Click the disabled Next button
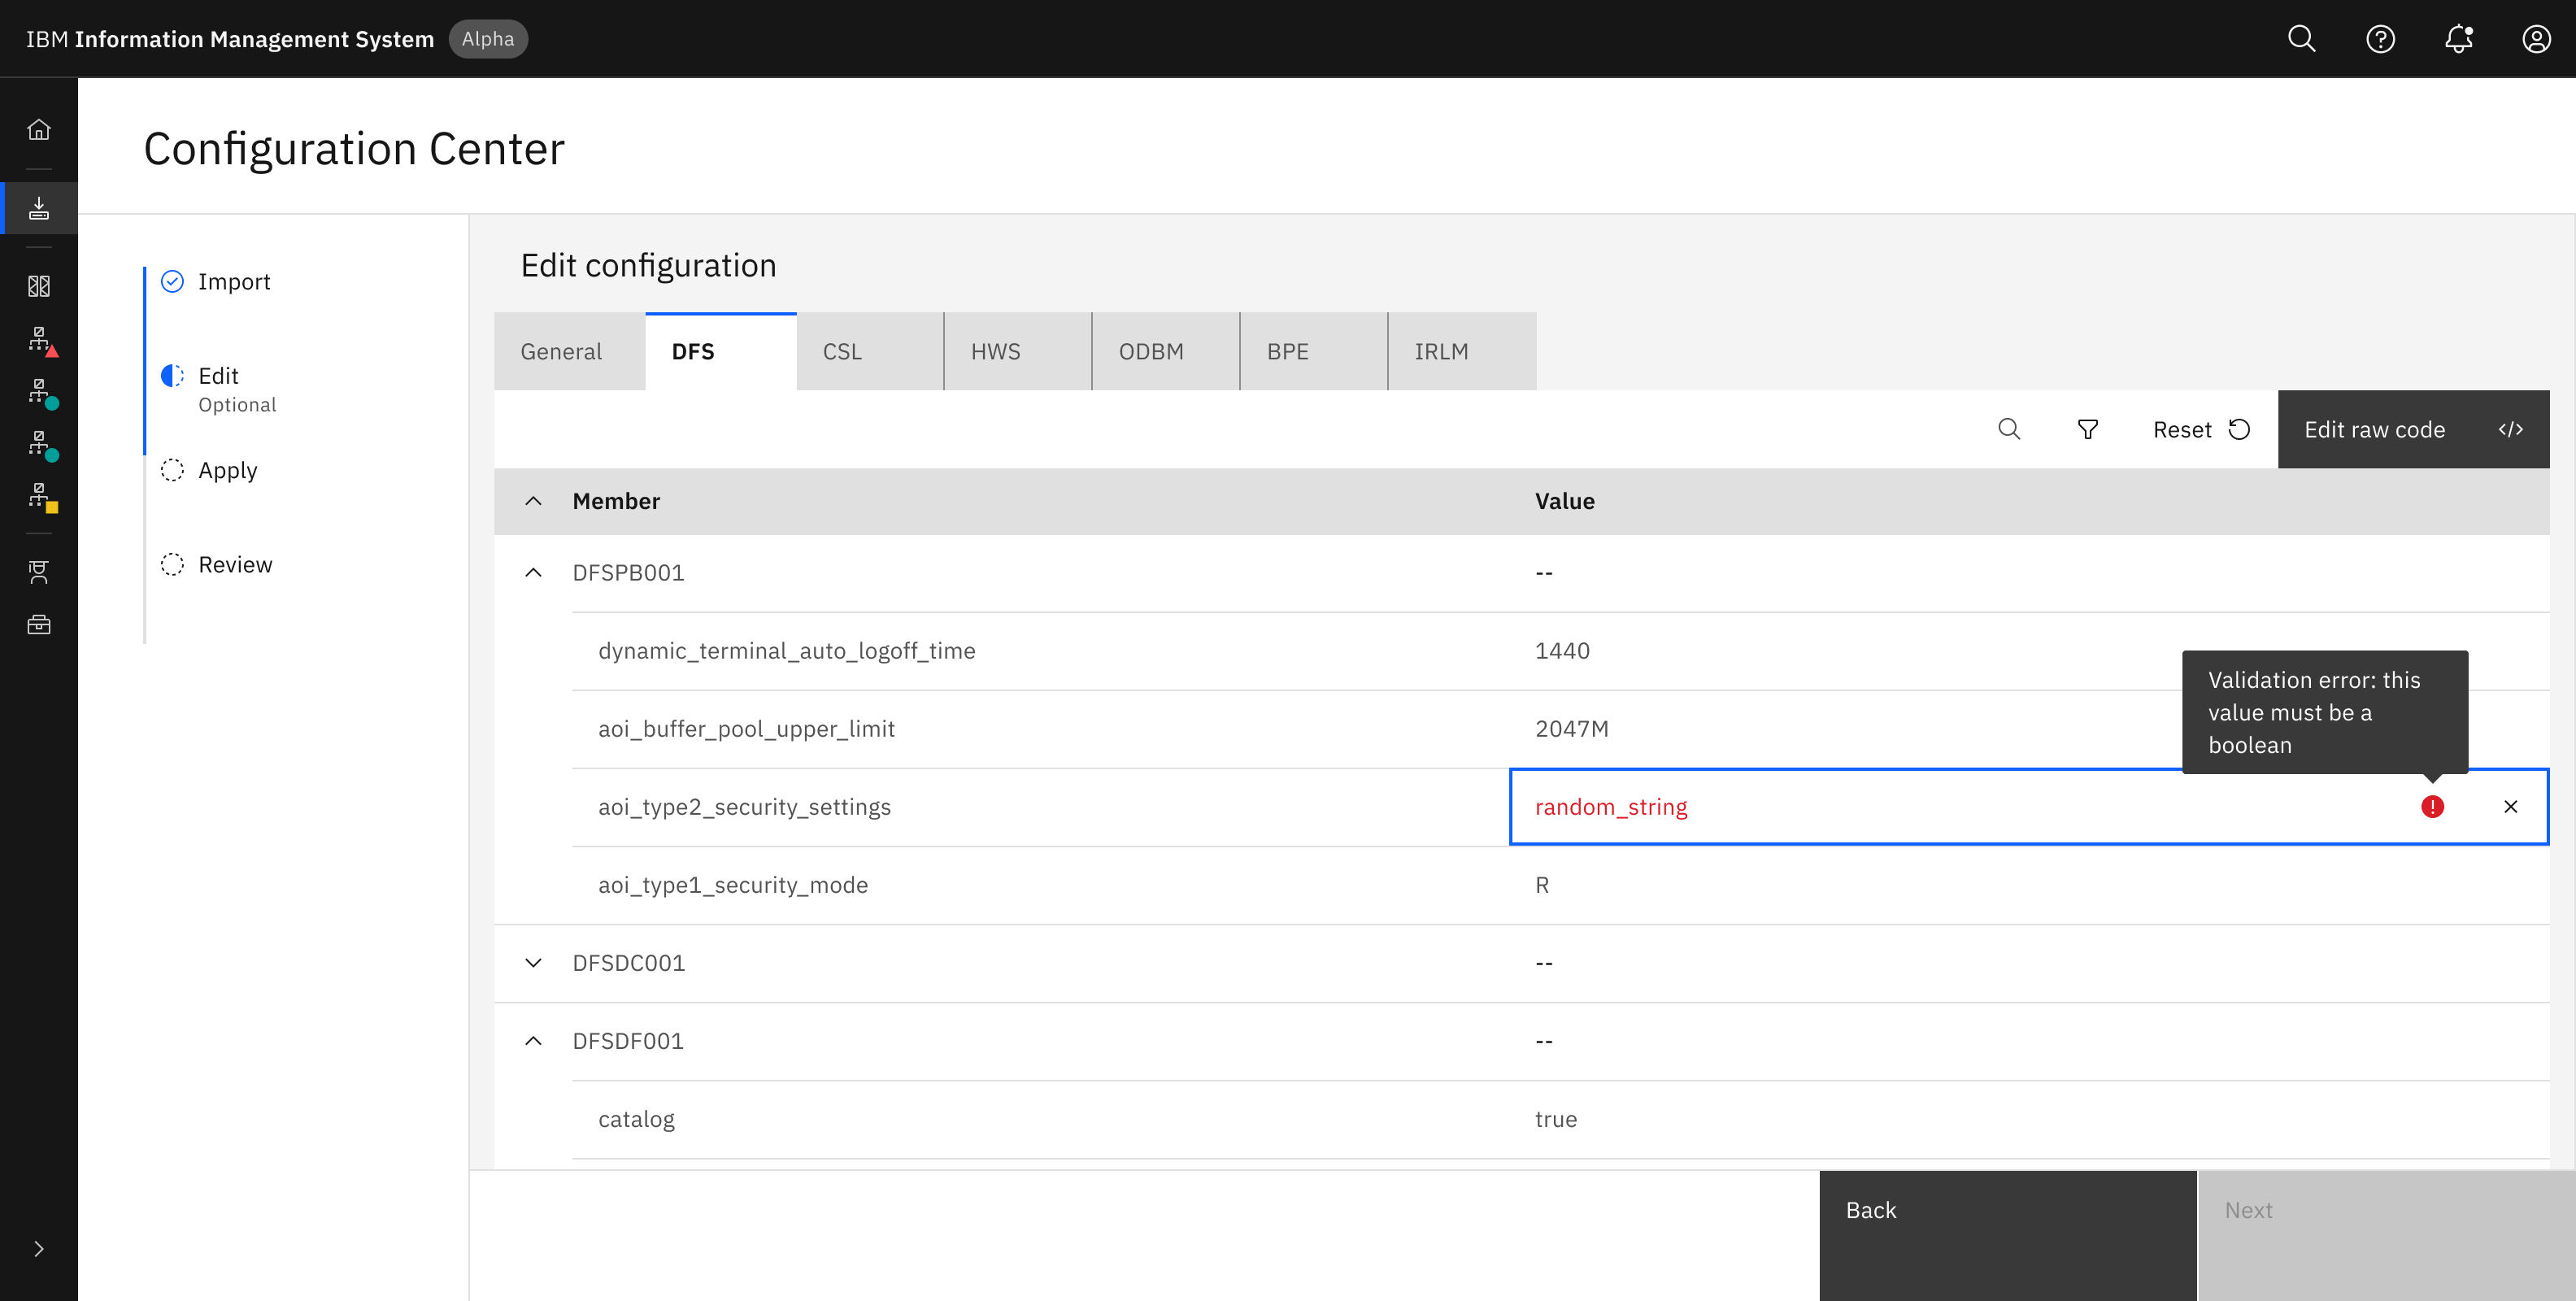The width and height of the screenshot is (2576, 1301). click(2386, 1236)
